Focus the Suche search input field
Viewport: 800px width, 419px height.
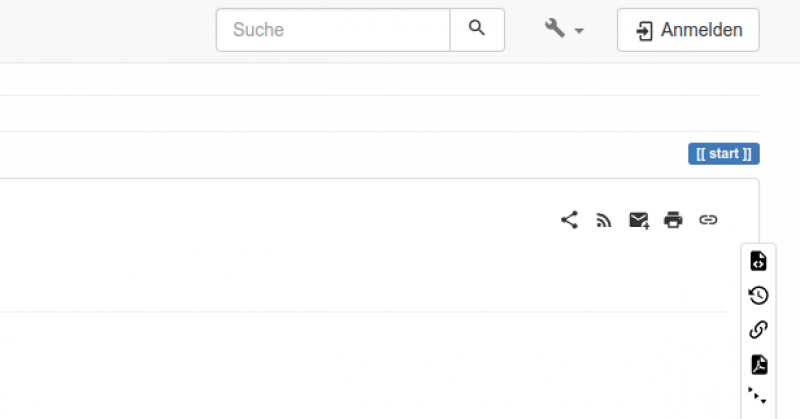point(333,29)
